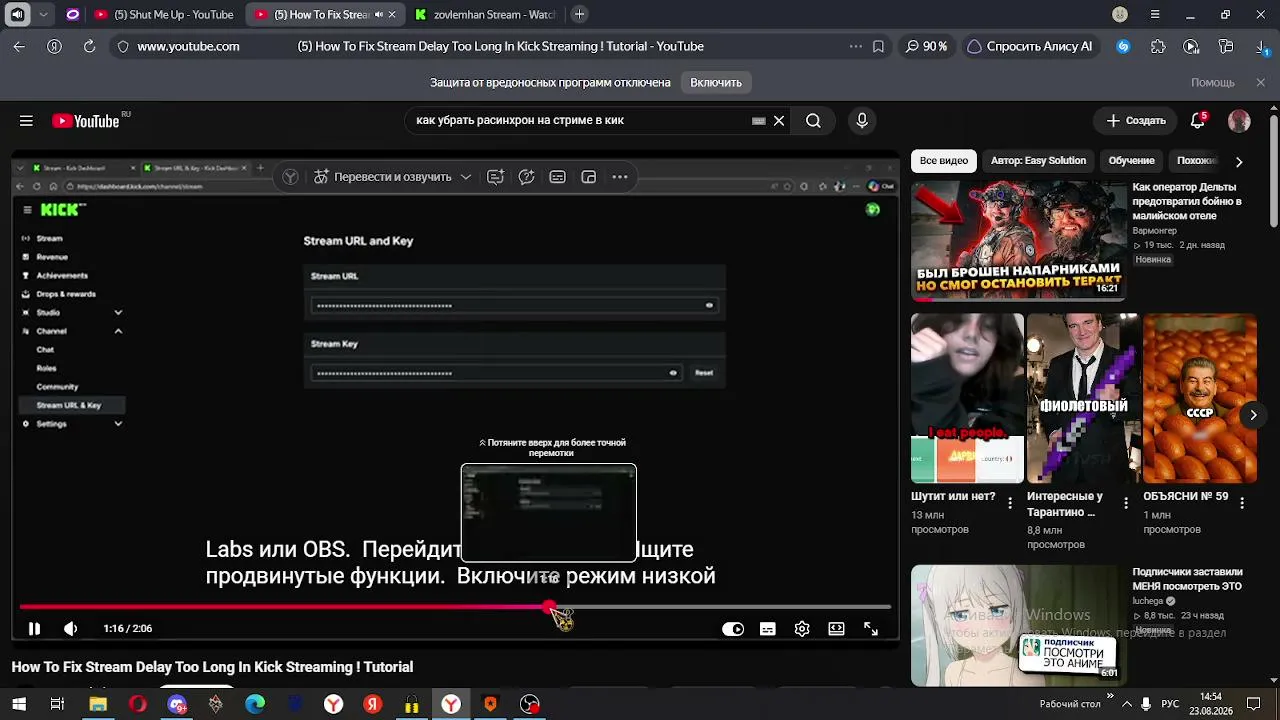Select the 'Обучение' filter chip
The height and width of the screenshot is (720, 1280).
point(1131,161)
